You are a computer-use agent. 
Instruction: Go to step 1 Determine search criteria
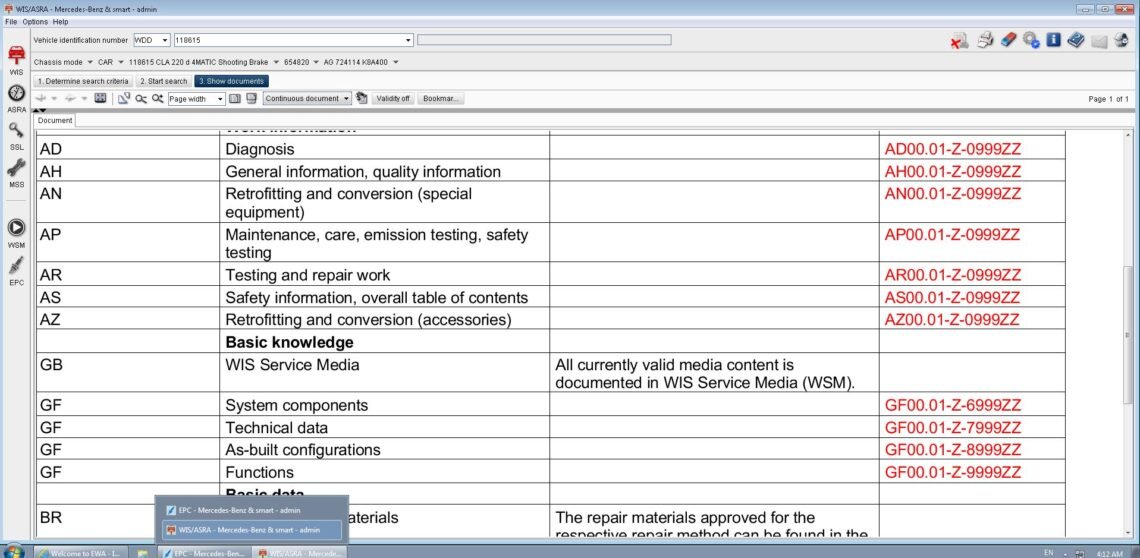coord(83,81)
